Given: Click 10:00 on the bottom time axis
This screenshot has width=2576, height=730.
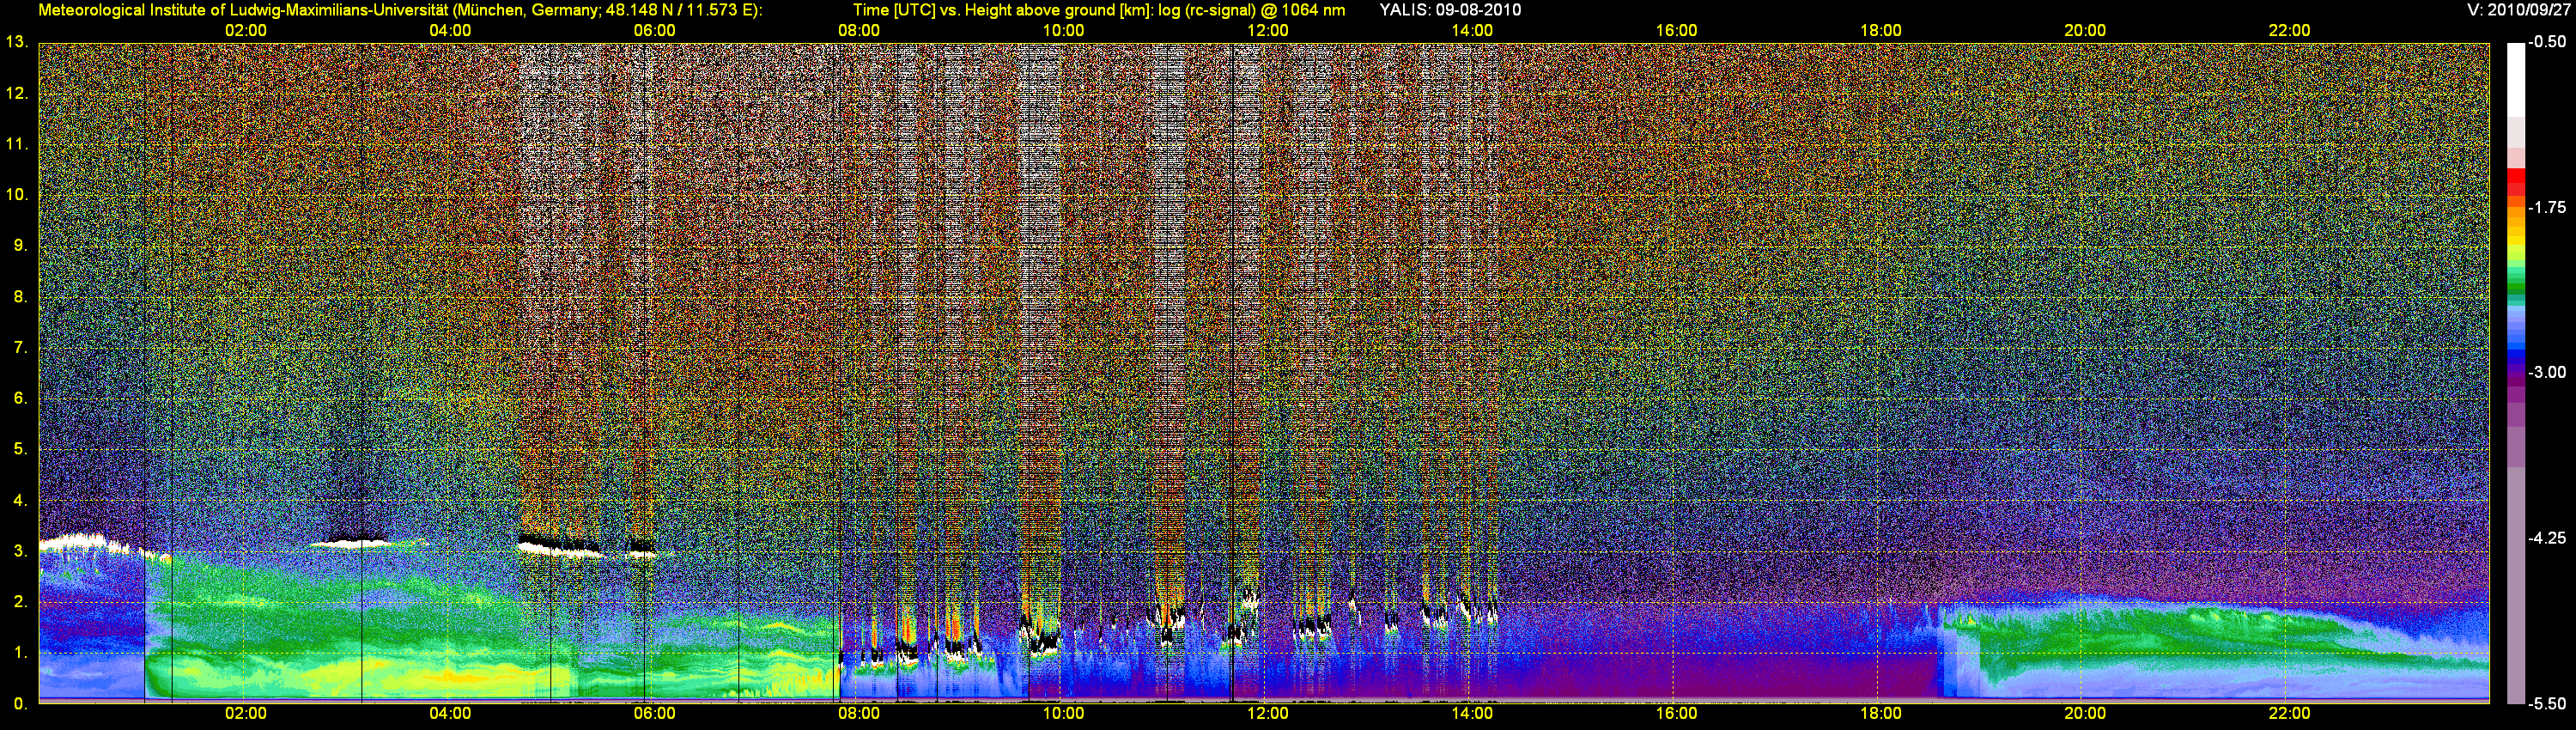Looking at the screenshot, I should pyautogui.click(x=1063, y=714).
